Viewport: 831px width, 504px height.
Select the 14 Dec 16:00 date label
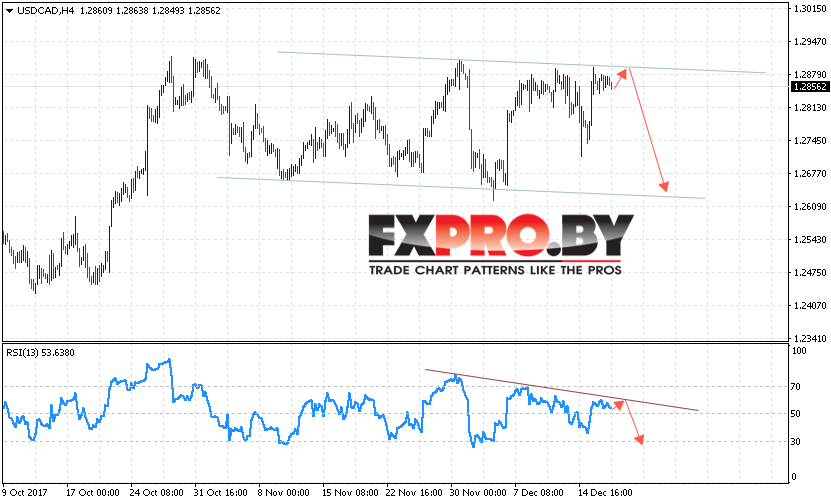point(605,492)
